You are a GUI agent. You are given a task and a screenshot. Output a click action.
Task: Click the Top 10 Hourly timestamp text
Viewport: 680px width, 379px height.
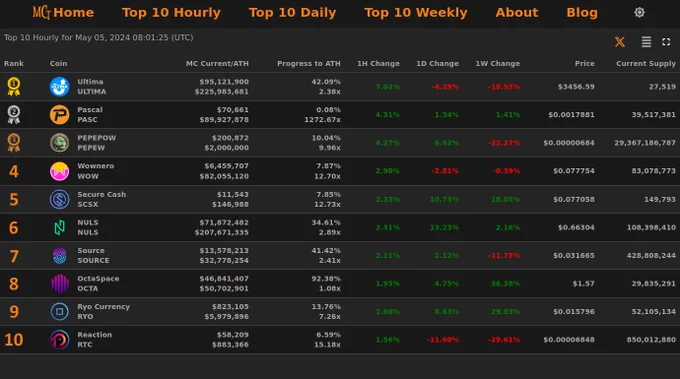coord(98,38)
